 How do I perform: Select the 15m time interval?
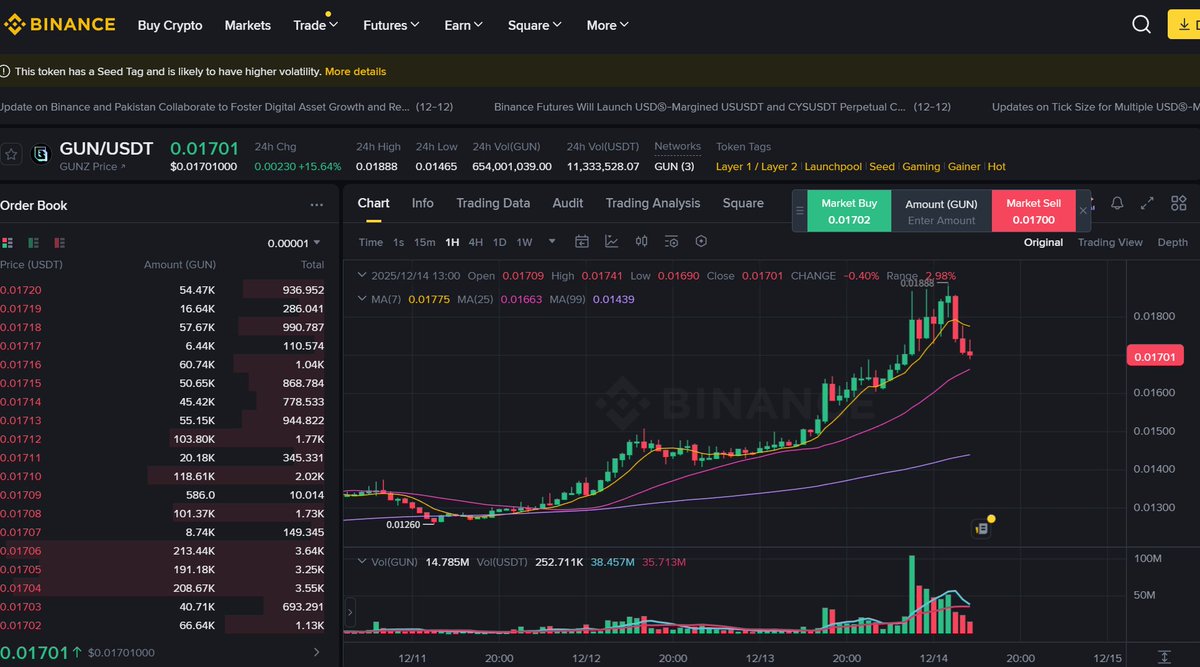425,242
